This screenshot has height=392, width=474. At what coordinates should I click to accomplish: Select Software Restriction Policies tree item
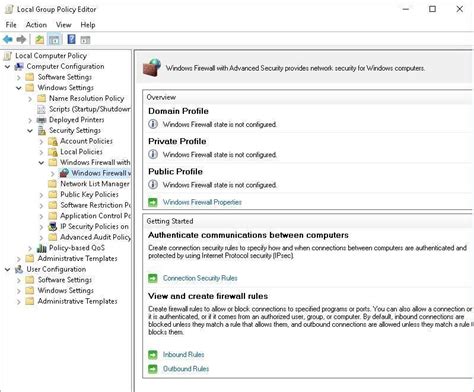(x=95, y=205)
